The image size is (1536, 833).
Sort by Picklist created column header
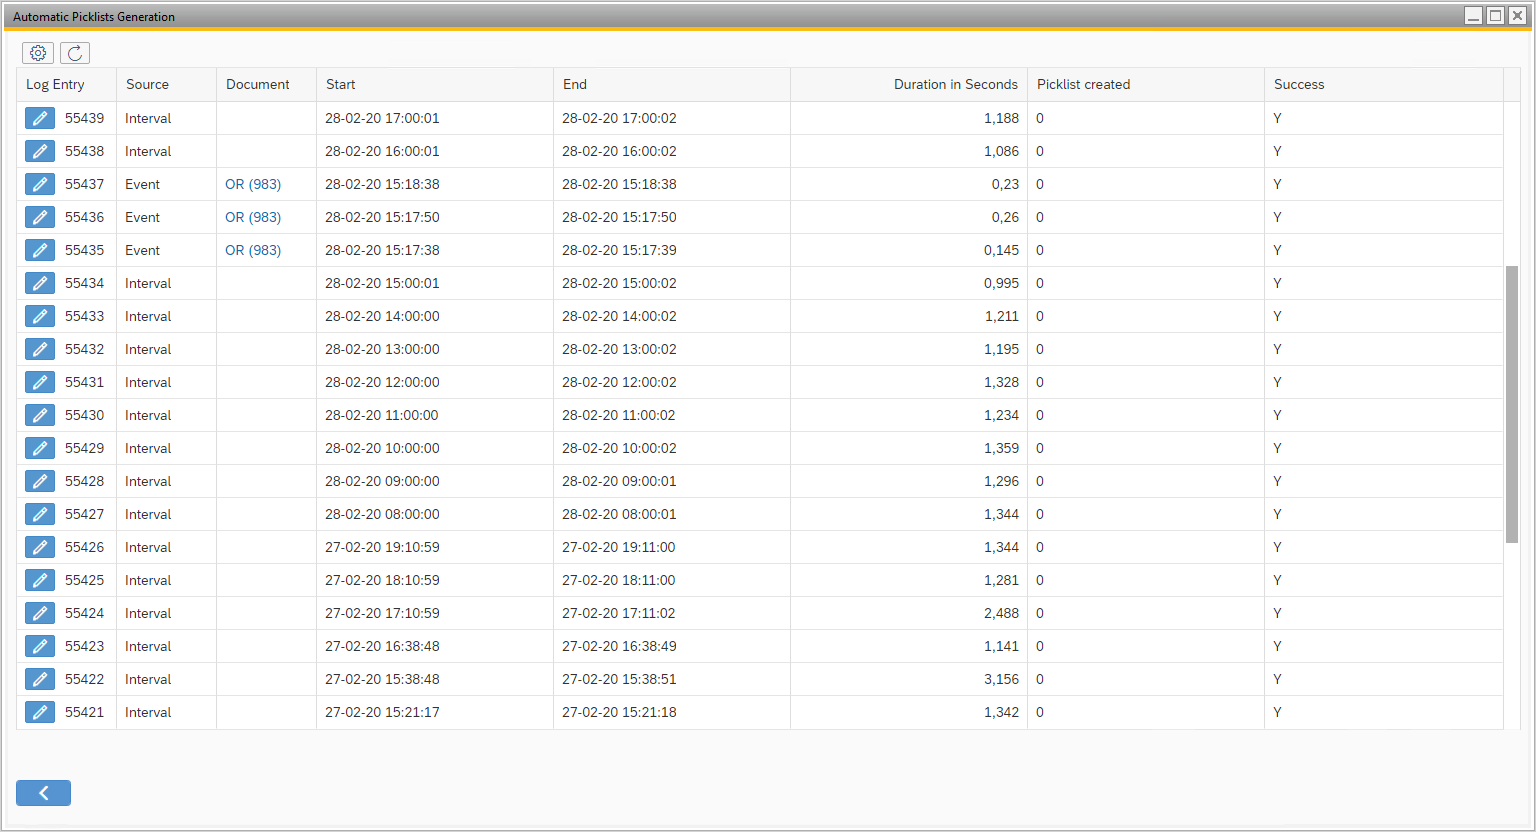(x=1083, y=85)
